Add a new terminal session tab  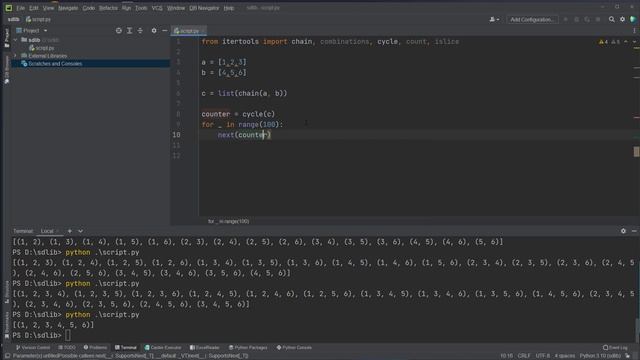coord(69,231)
